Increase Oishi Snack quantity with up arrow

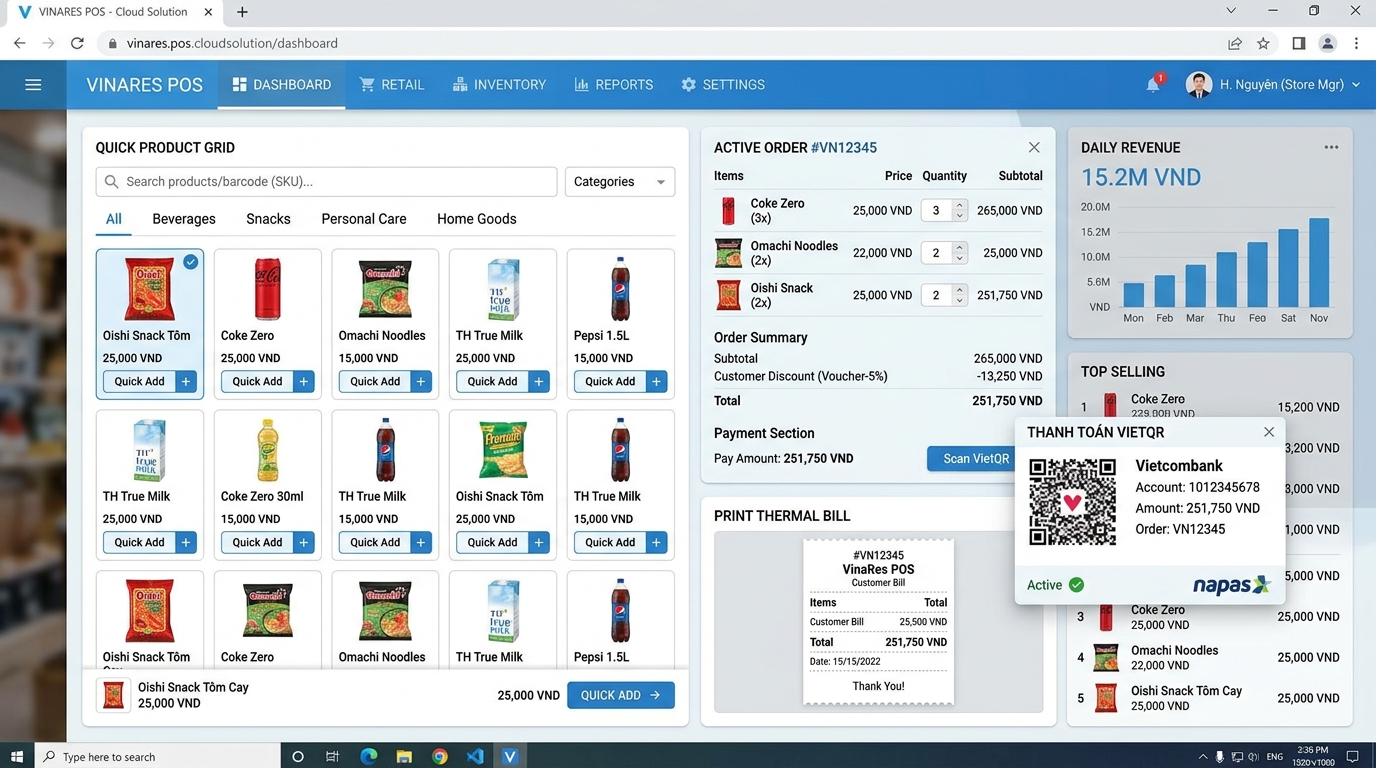(x=959, y=290)
